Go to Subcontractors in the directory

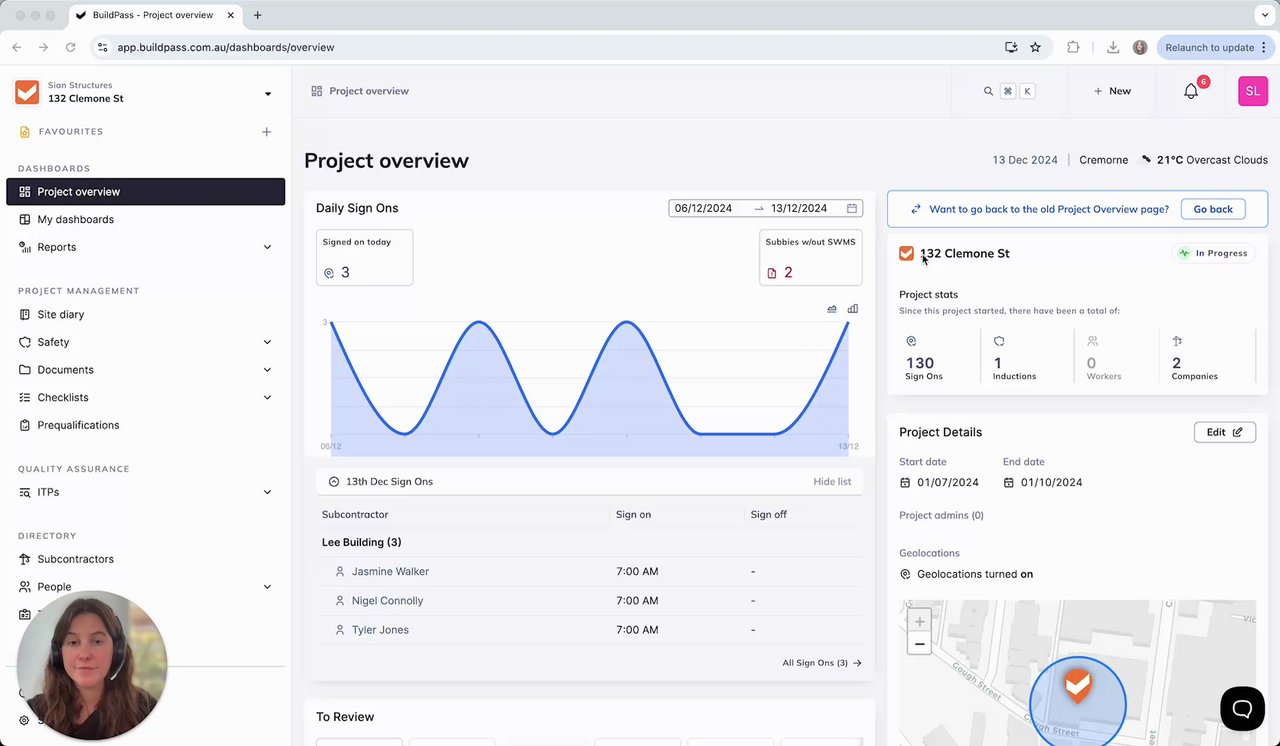coord(75,559)
